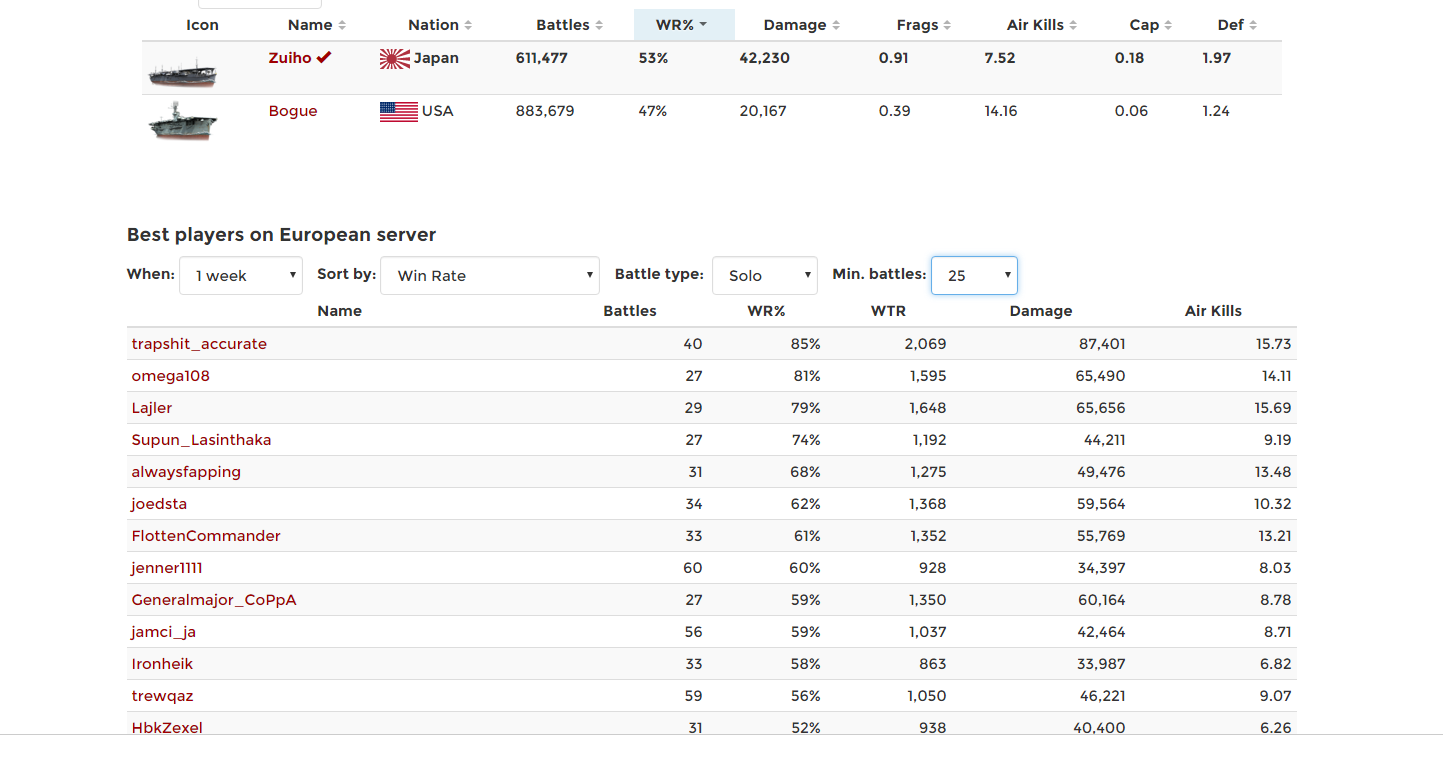Viewport: 1443px width, 761px height.
Task: Click the Best players on European server heading
Action: (281, 235)
